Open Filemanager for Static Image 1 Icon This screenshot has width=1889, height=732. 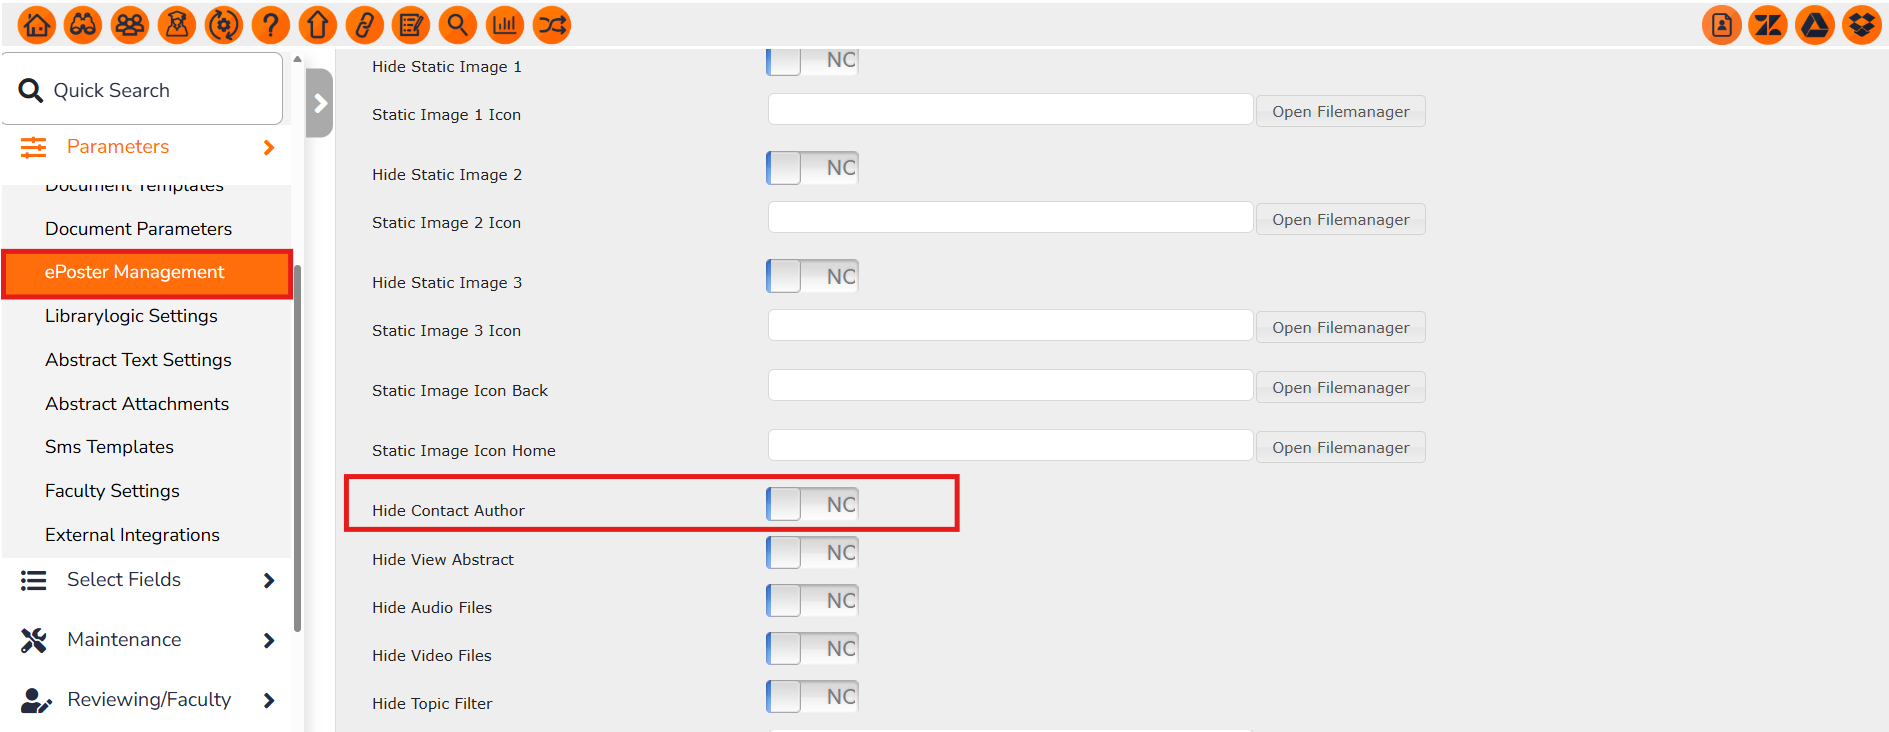(x=1340, y=112)
